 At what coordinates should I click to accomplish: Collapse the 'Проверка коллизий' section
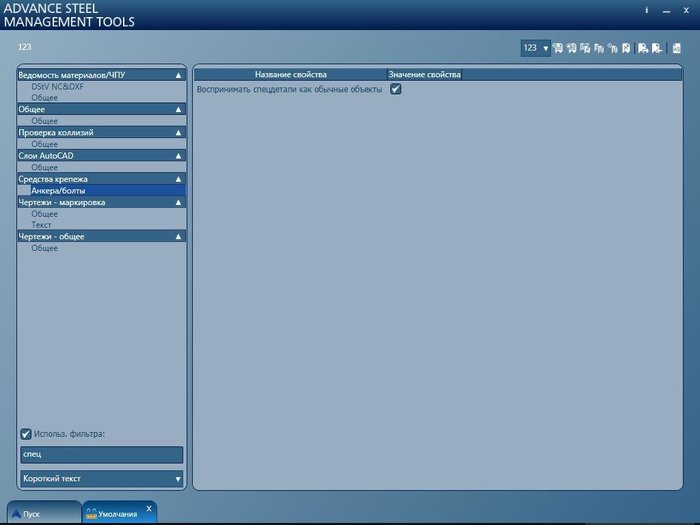[x=178, y=133]
